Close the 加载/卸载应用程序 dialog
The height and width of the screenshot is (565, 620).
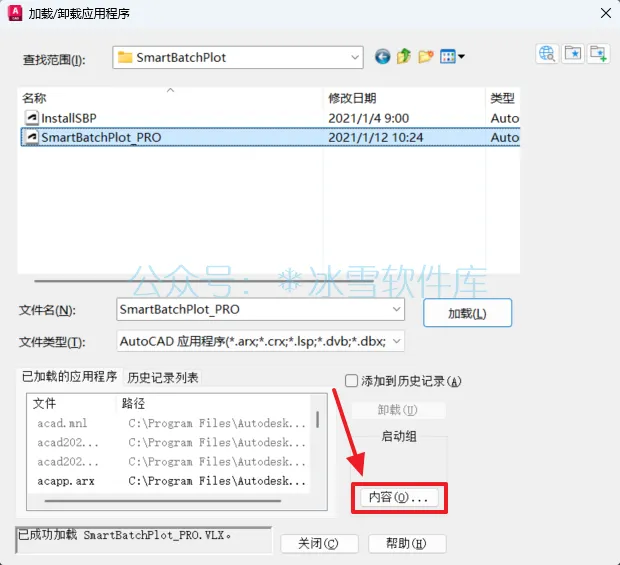(x=605, y=13)
